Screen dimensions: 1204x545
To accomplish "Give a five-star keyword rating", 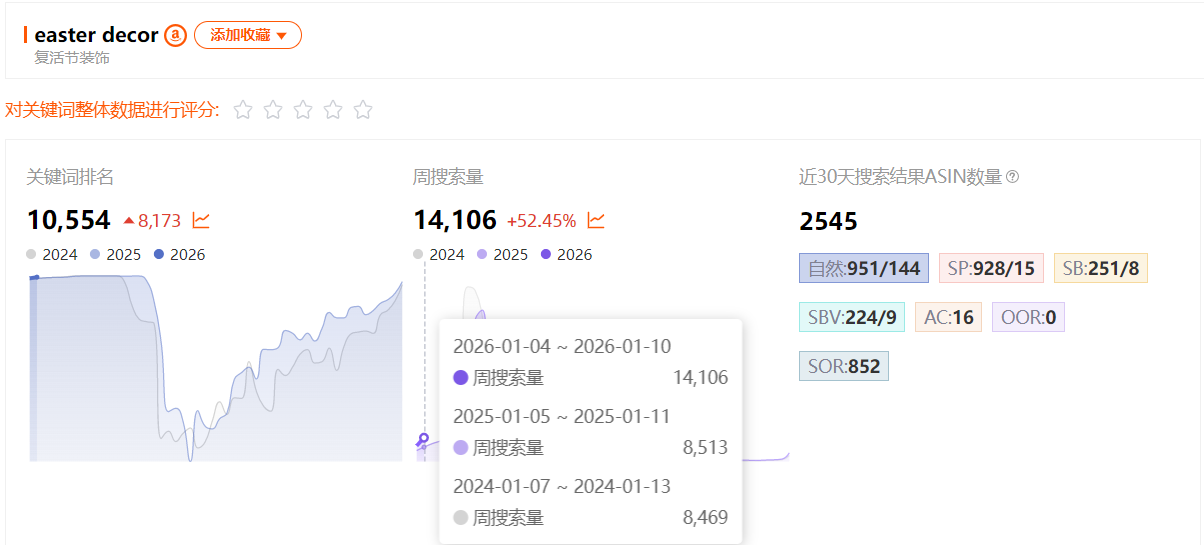I will (x=363, y=110).
